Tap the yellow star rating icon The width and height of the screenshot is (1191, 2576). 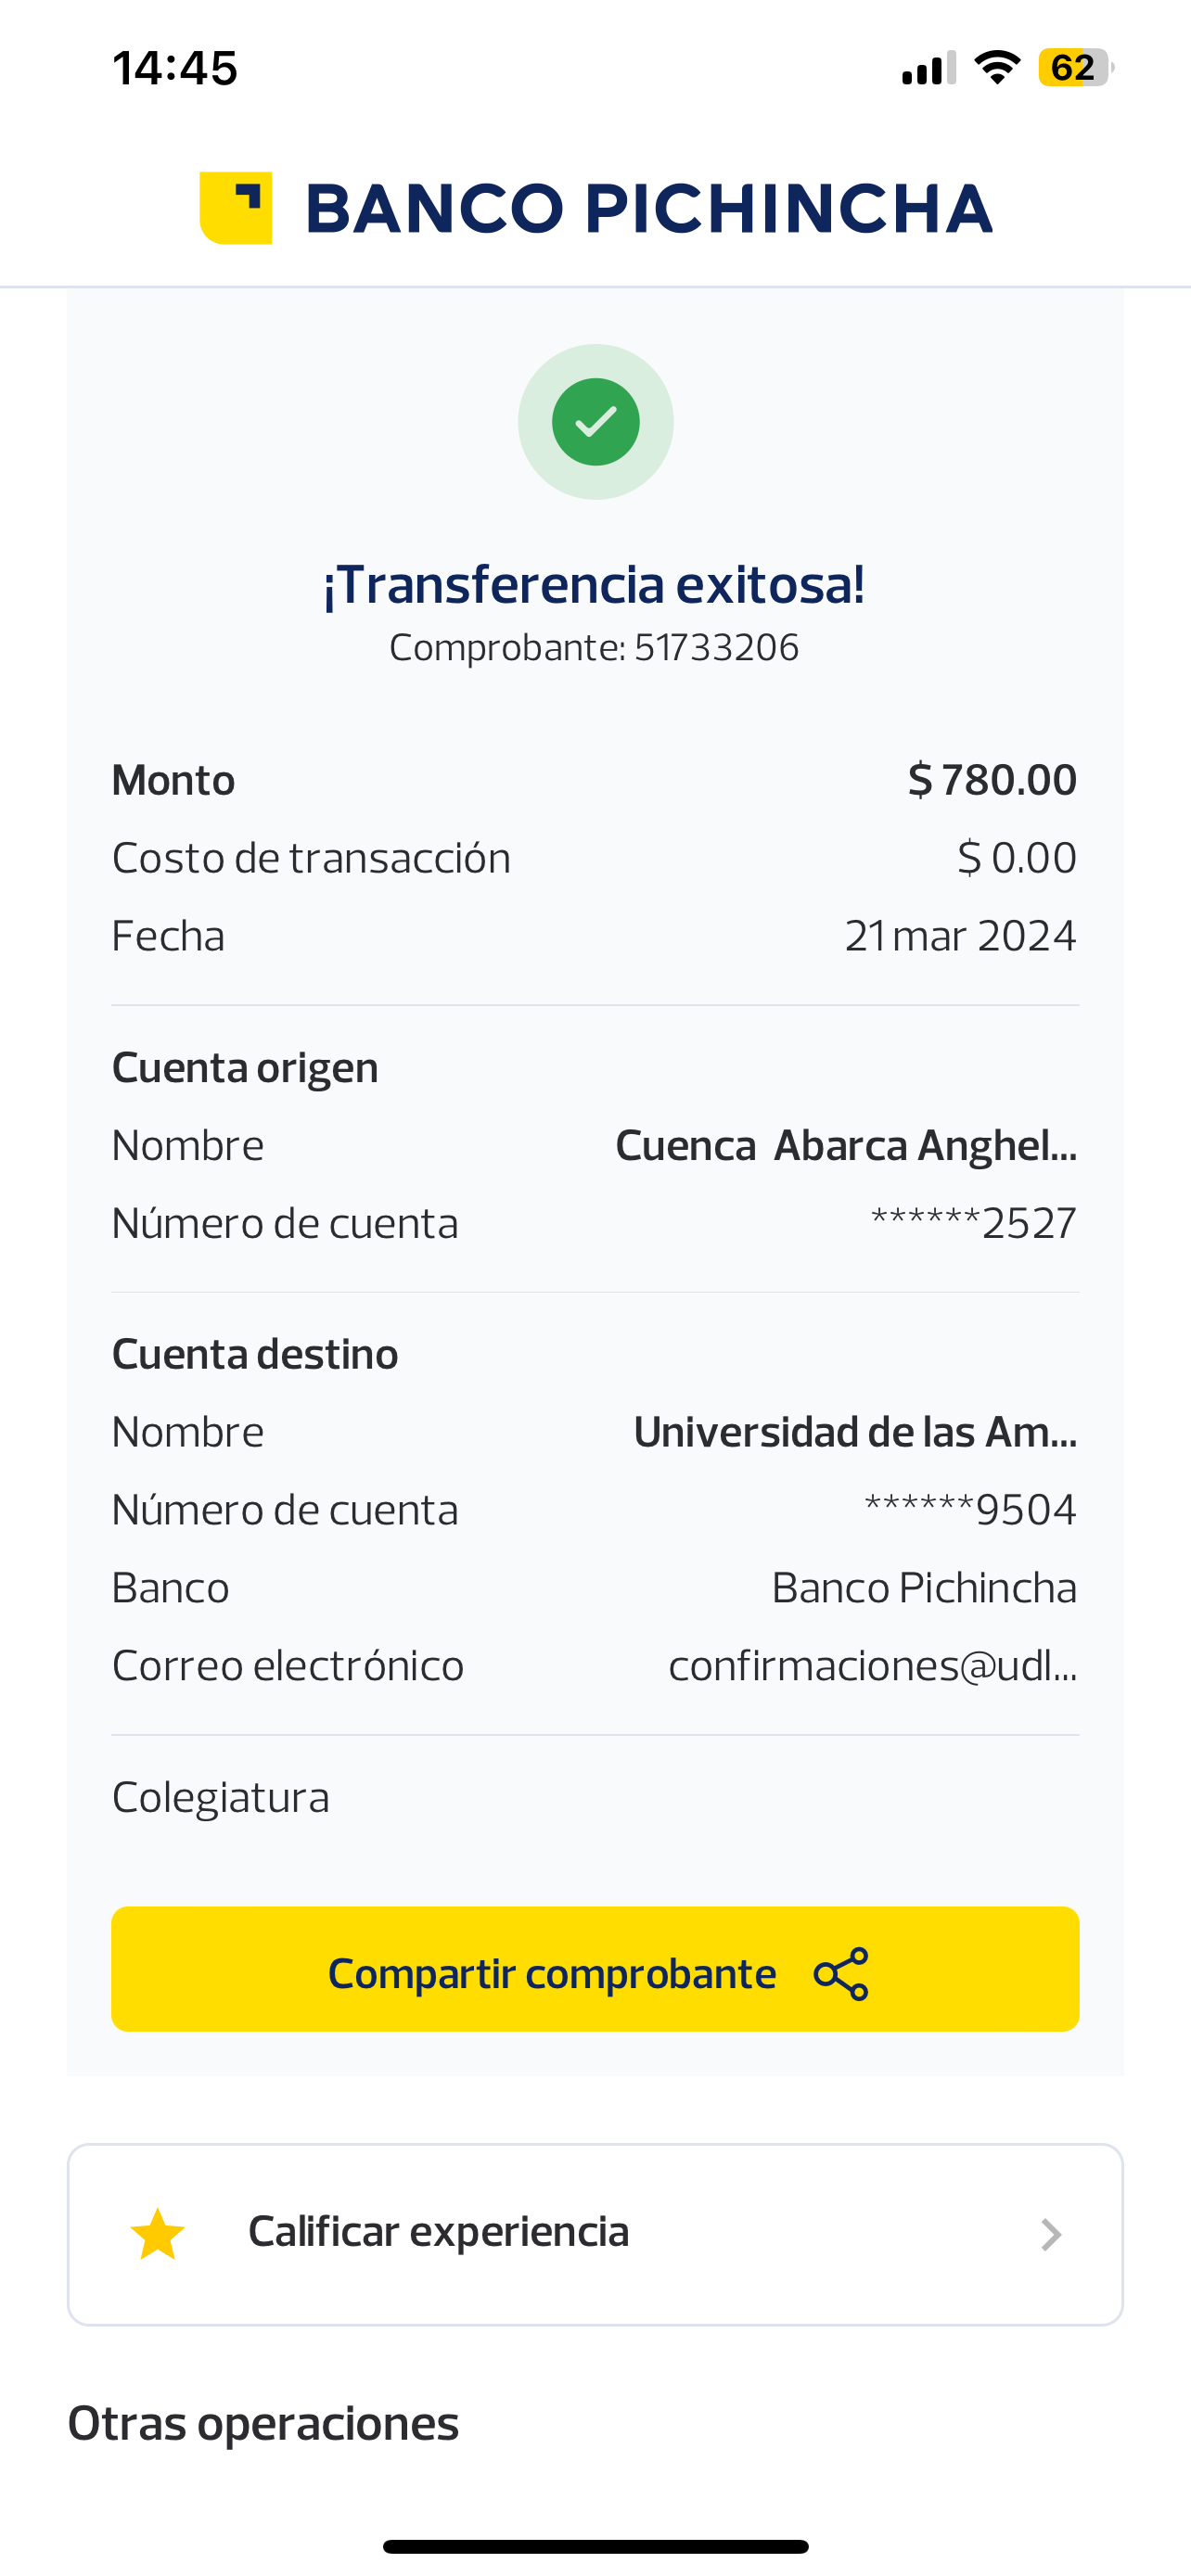coord(158,2234)
